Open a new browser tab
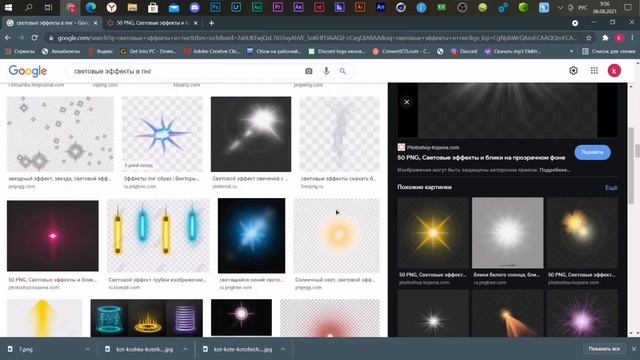This screenshot has width=640, height=360. coord(211,23)
